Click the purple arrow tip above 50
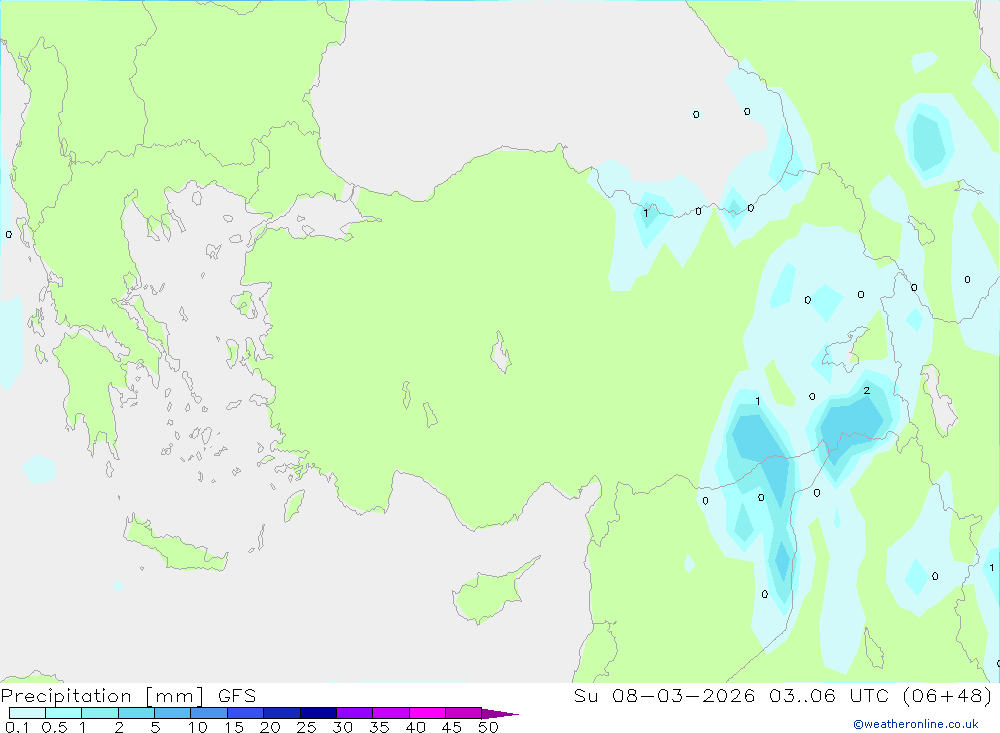 coord(499,713)
